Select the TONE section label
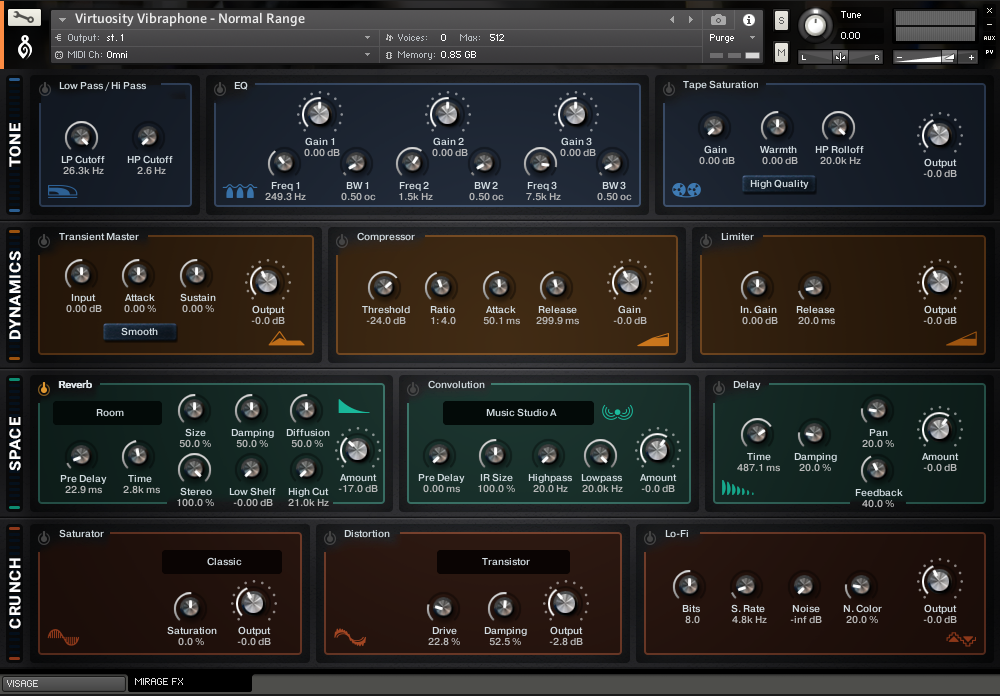Viewport: 1000px width, 696px height. point(15,145)
